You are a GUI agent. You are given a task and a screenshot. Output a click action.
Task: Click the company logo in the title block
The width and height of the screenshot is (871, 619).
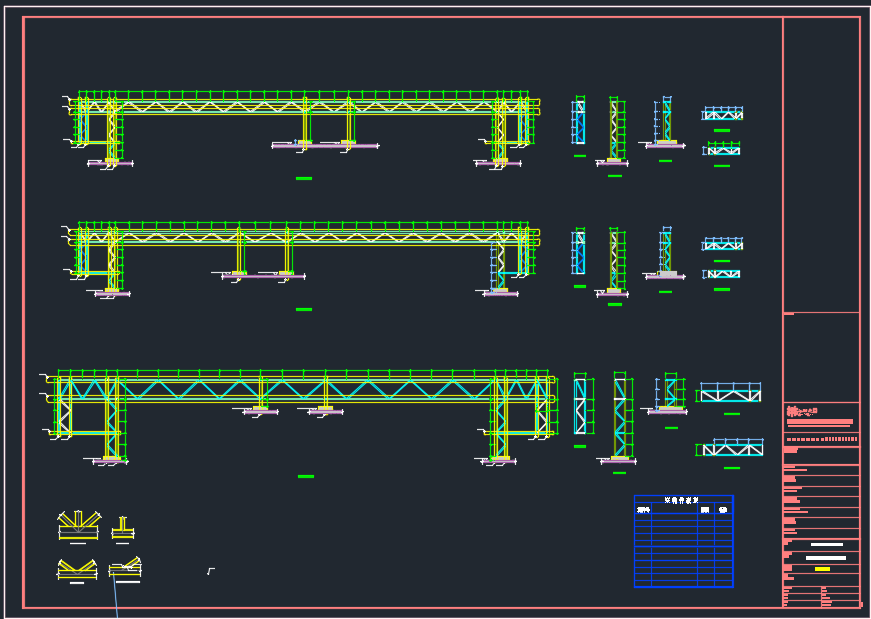[802, 412]
